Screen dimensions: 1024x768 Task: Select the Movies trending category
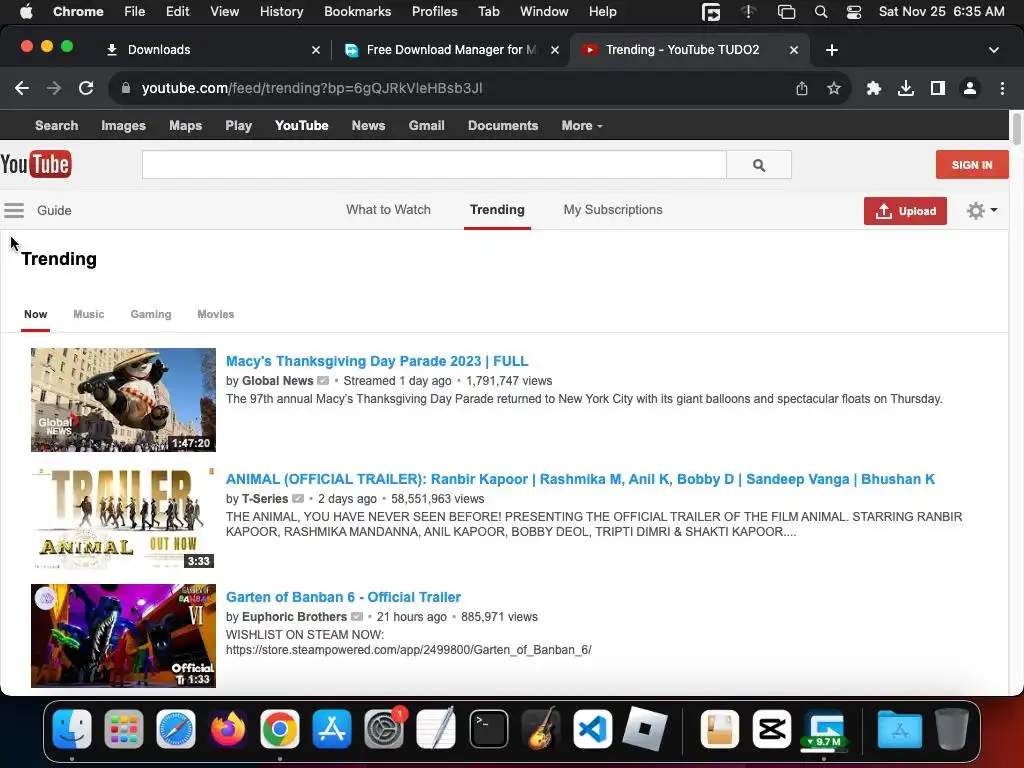coord(216,314)
